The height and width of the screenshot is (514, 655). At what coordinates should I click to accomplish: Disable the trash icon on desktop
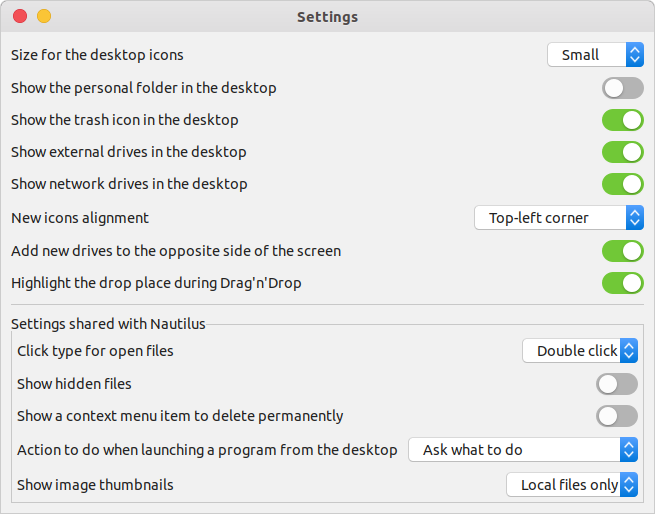point(622,120)
